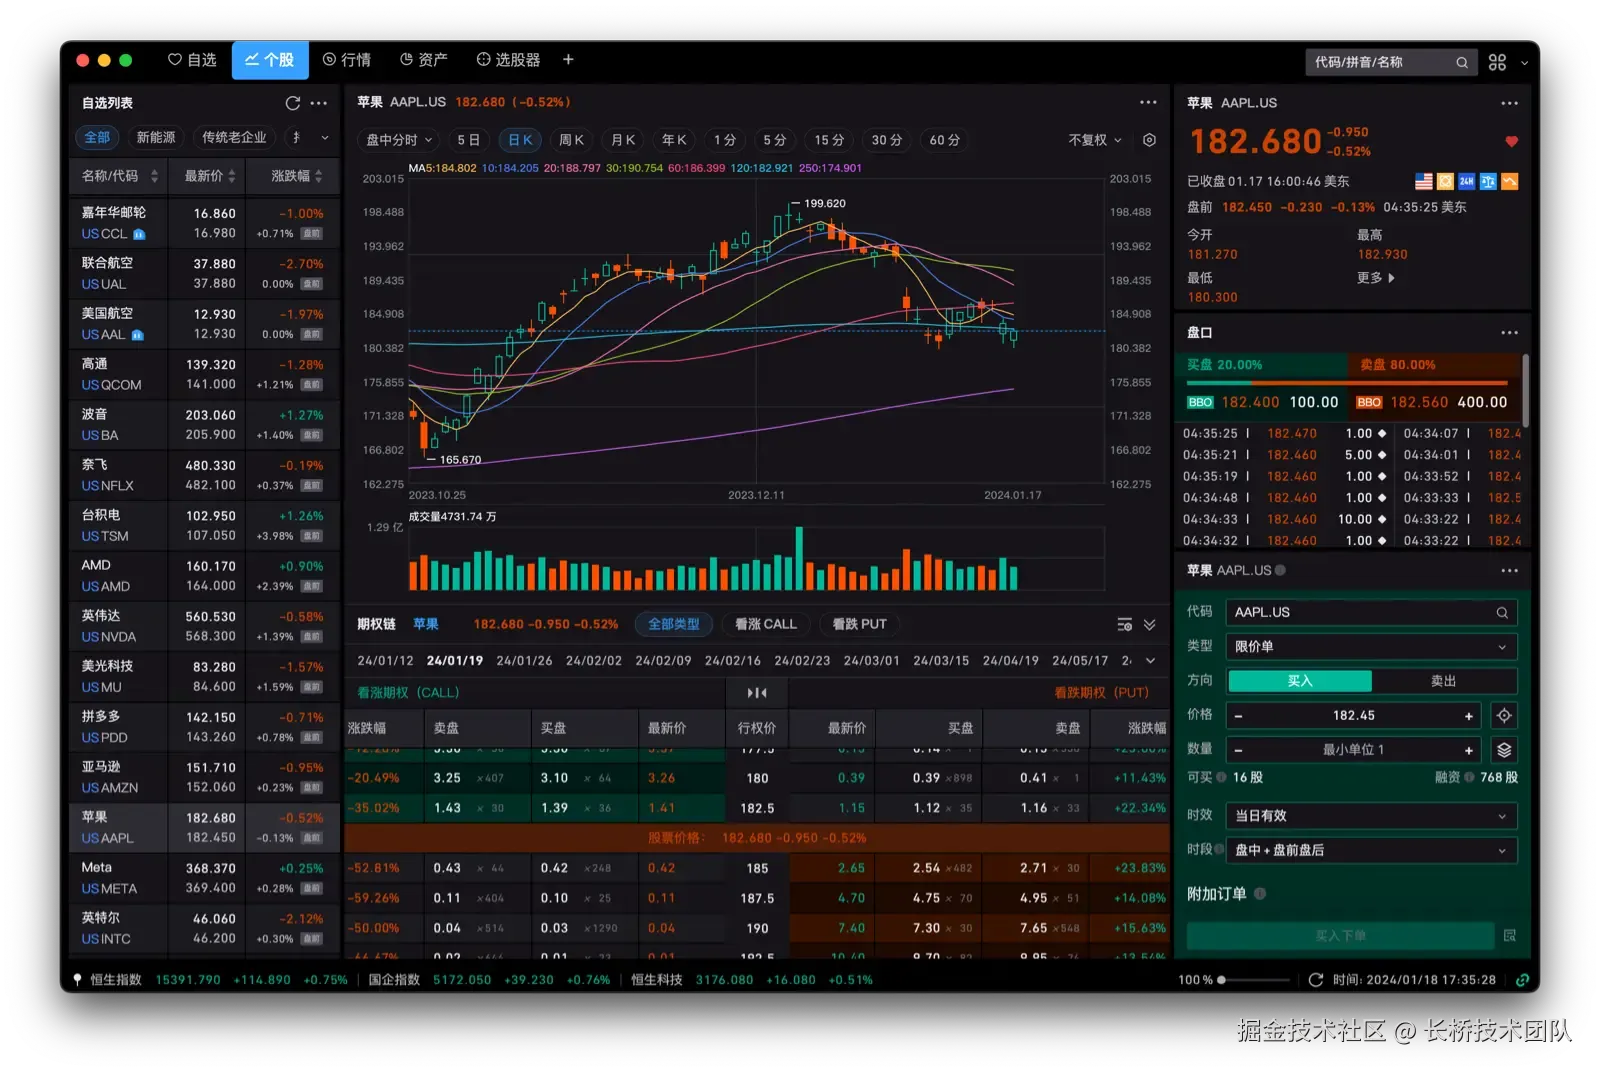The image size is (1600, 1072).
Task: Click the refresh icon beside the time status
Action: click(x=1315, y=980)
